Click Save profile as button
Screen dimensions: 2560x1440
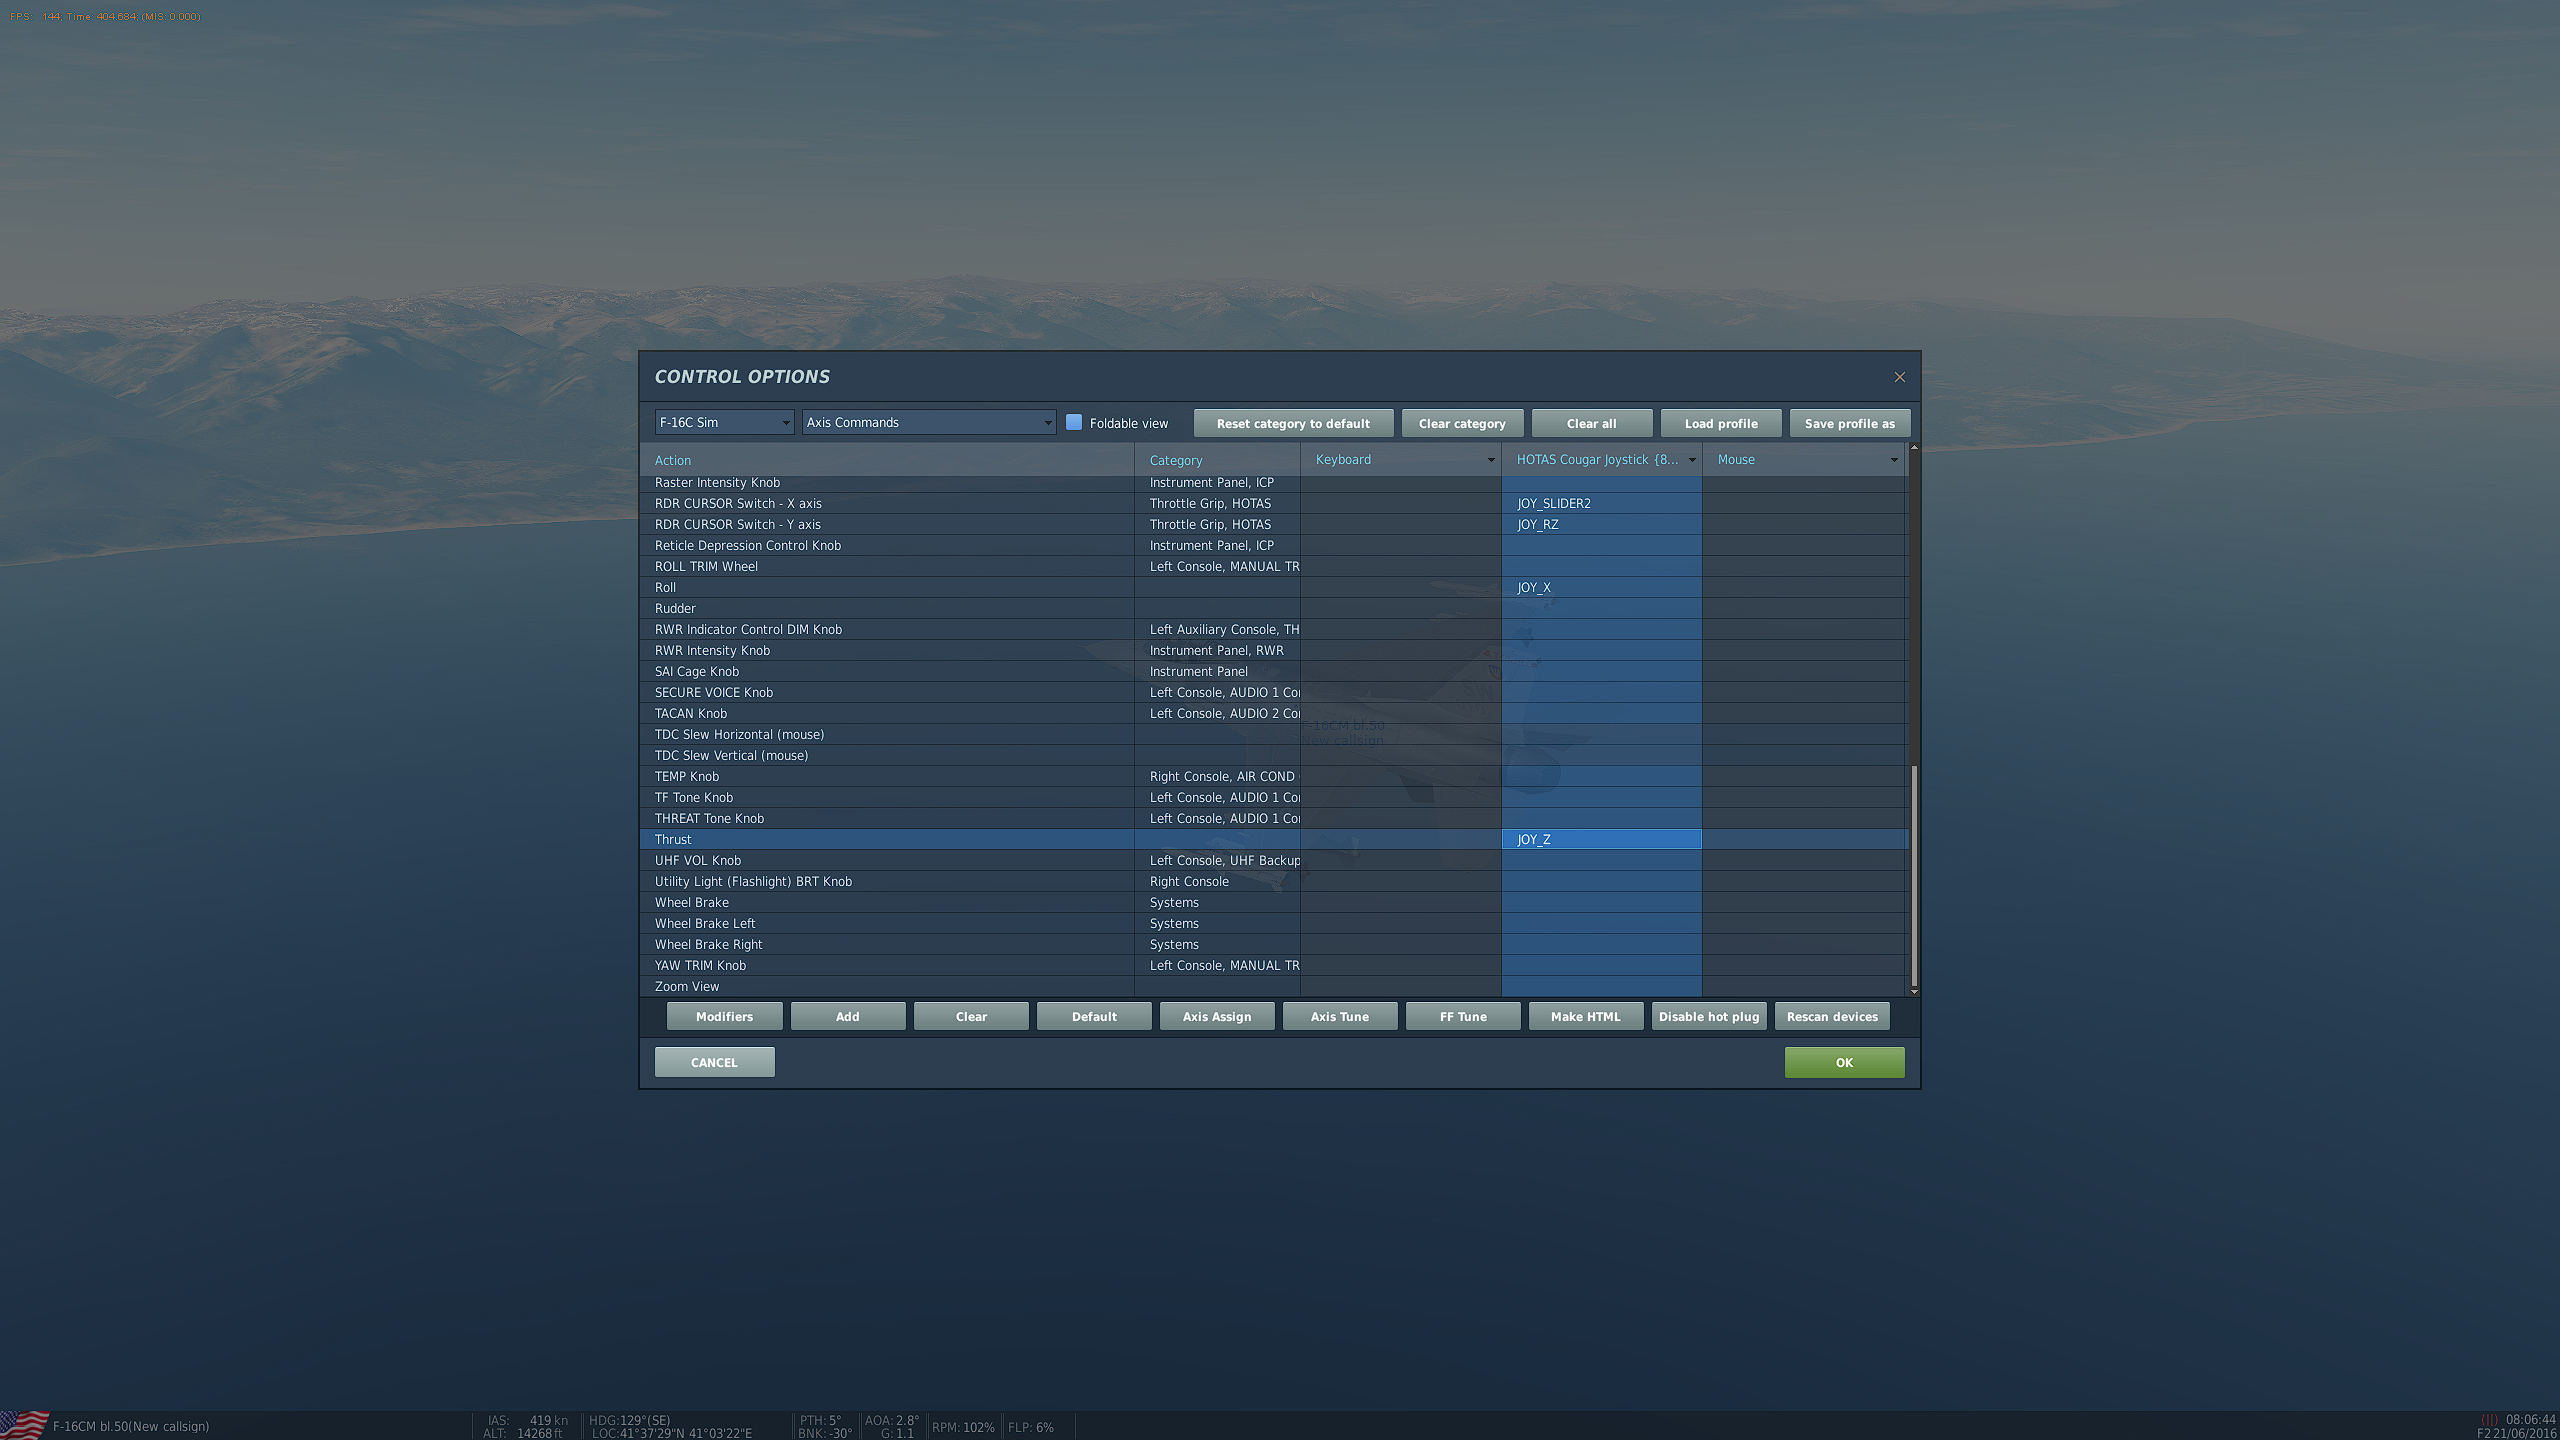click(1849, 423)
